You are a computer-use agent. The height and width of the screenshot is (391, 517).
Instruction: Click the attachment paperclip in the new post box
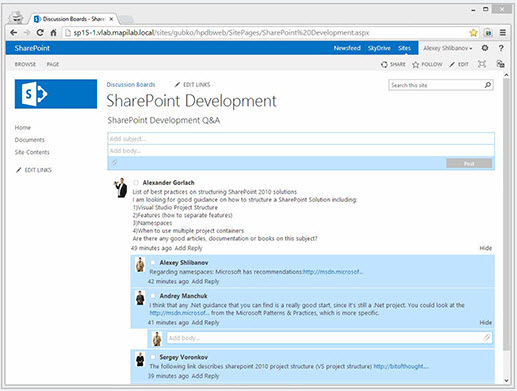114,163
